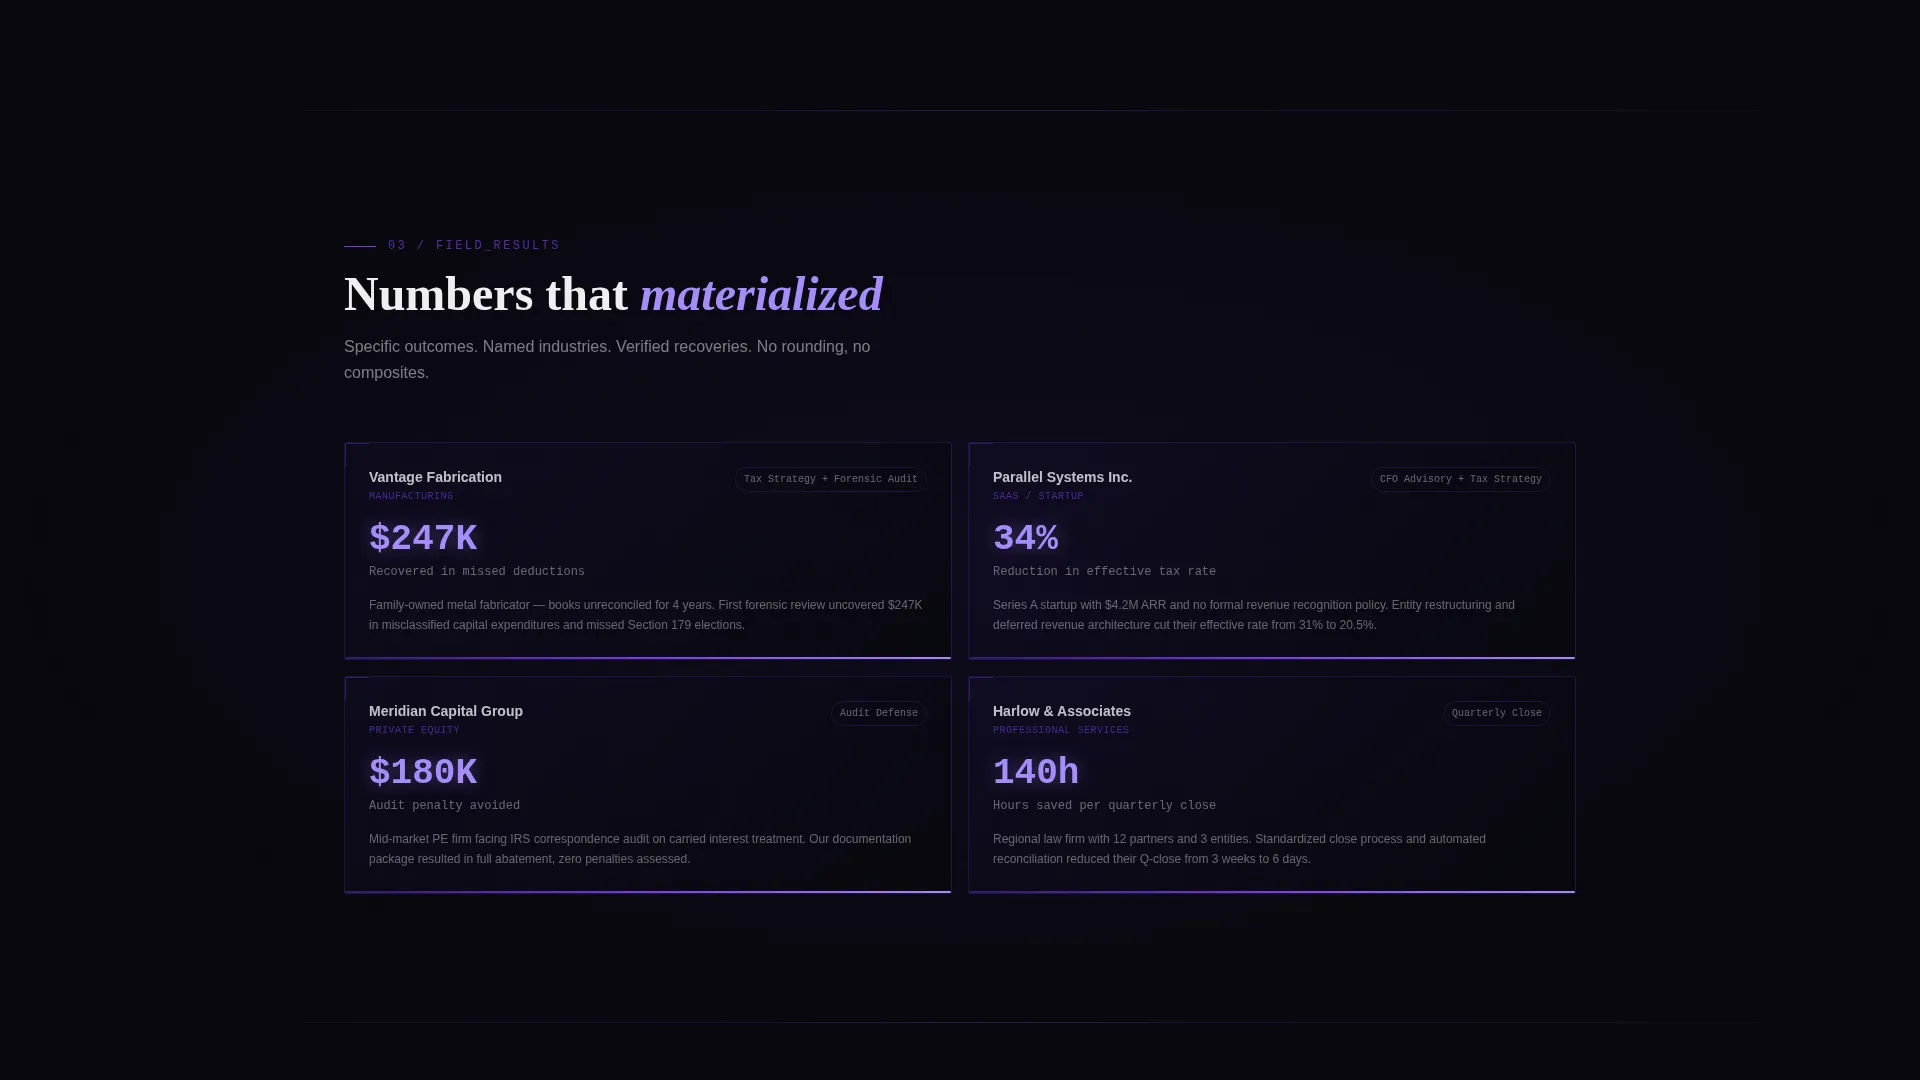Screen dimensions: 1920x1080
Task: Click the 03 / FIELD_RESULTS section label
Action: (x=474, y=246)
